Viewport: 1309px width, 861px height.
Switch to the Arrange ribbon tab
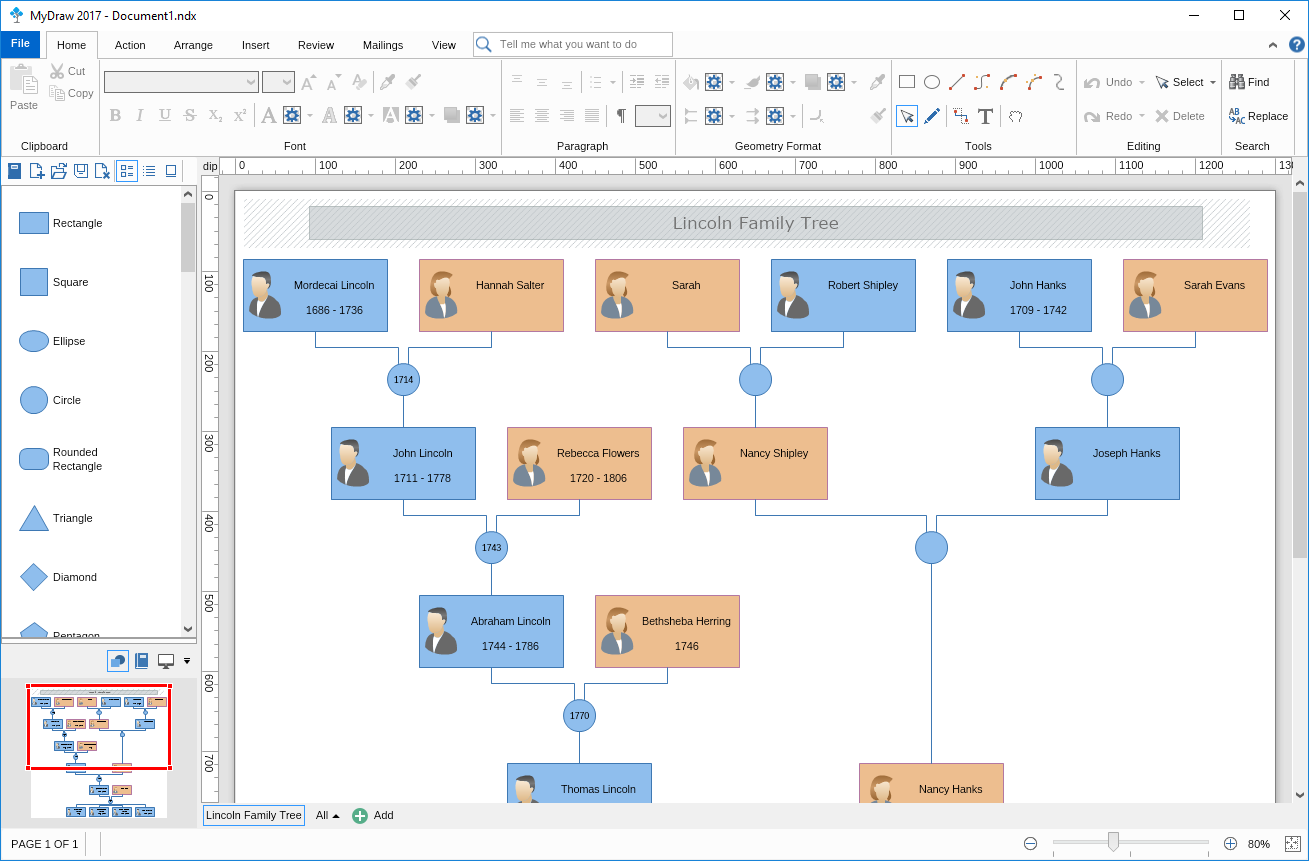tap(193, 45)
